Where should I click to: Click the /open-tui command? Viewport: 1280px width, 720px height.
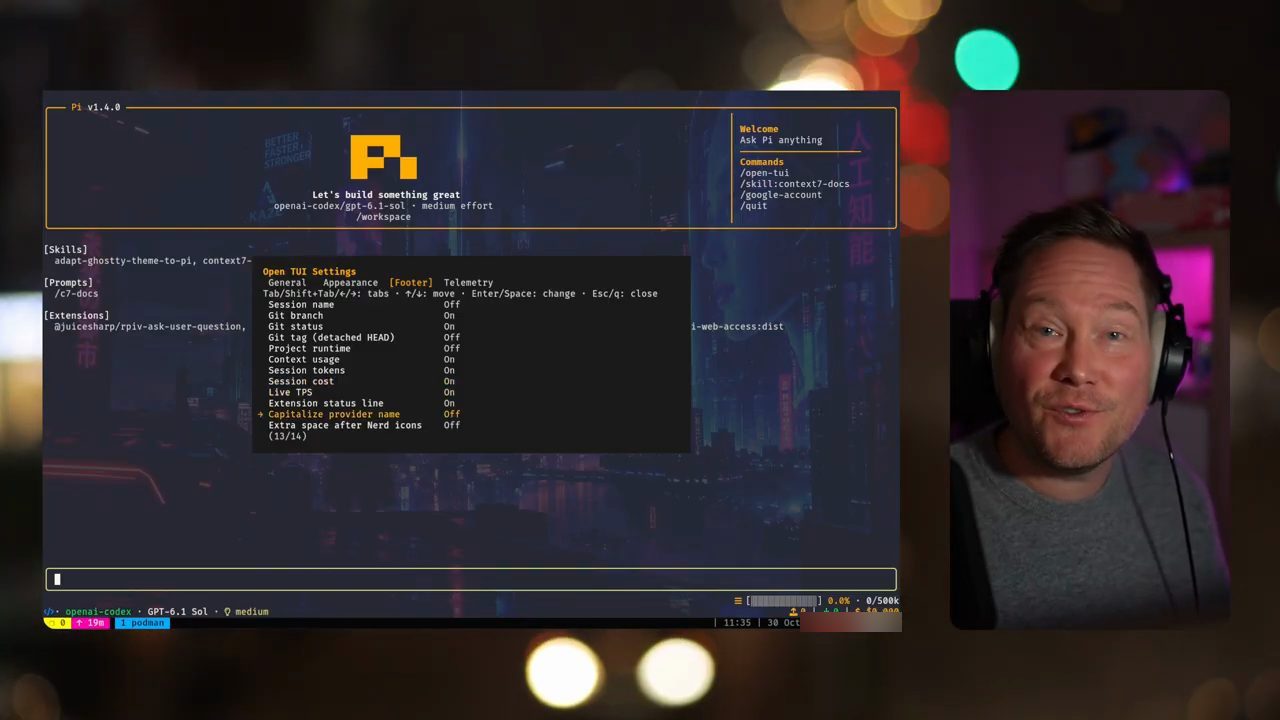764,173
